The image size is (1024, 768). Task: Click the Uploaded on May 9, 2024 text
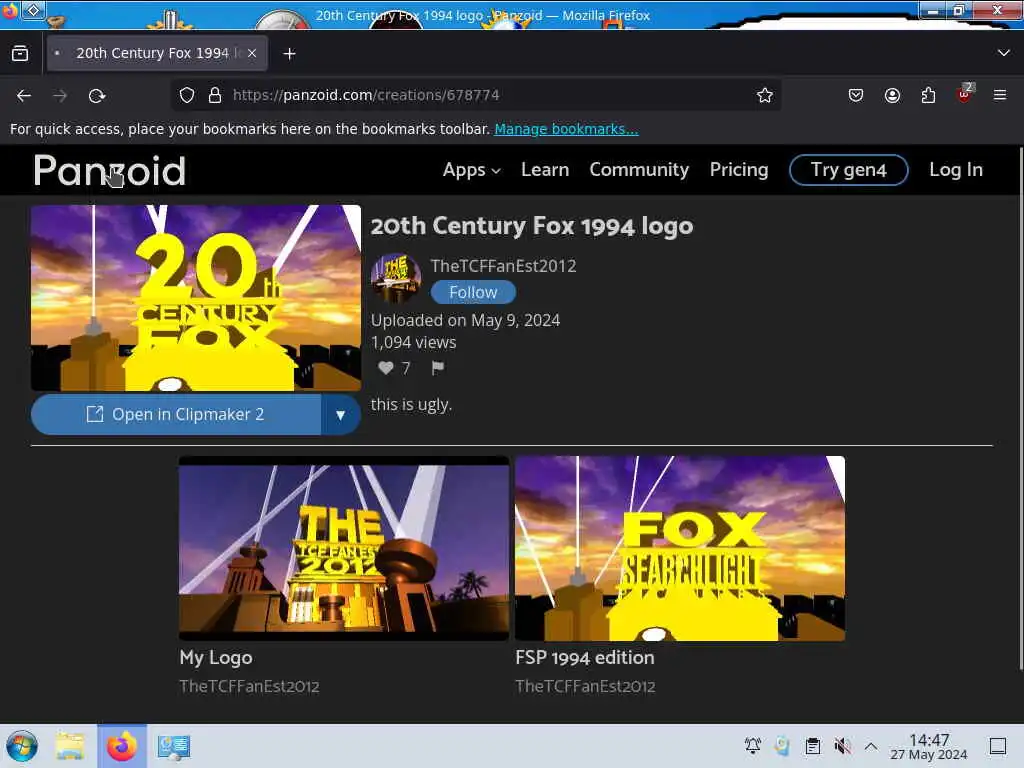(466, 321)
